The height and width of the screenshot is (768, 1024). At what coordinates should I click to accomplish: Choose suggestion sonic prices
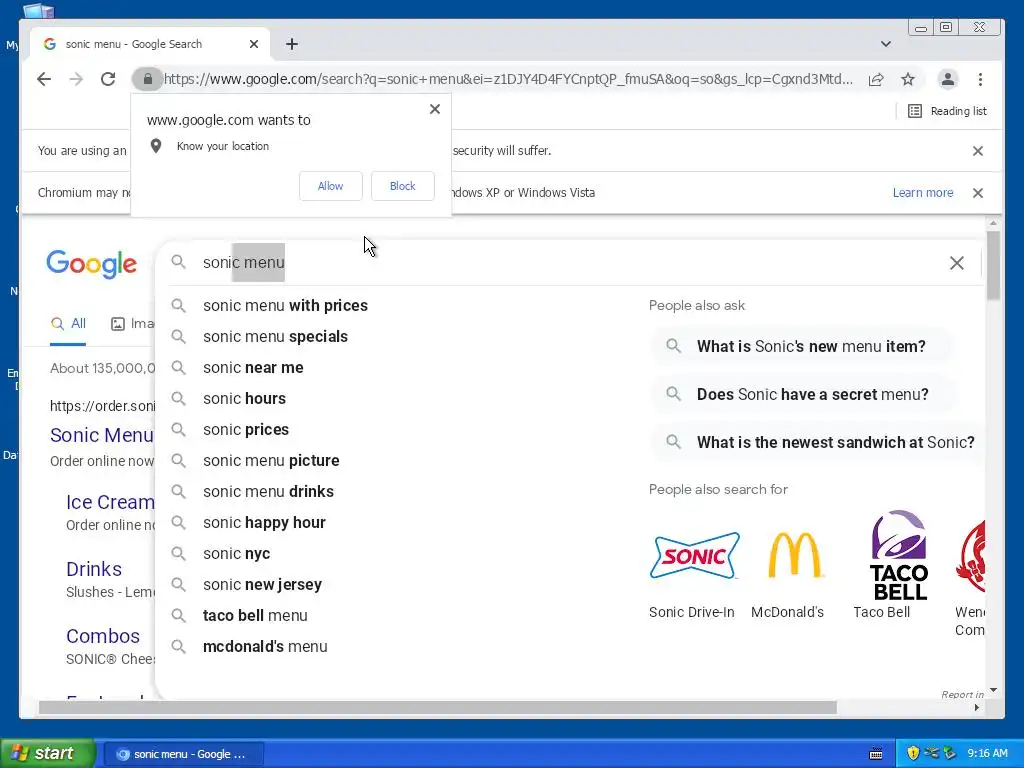pos(246,430)
